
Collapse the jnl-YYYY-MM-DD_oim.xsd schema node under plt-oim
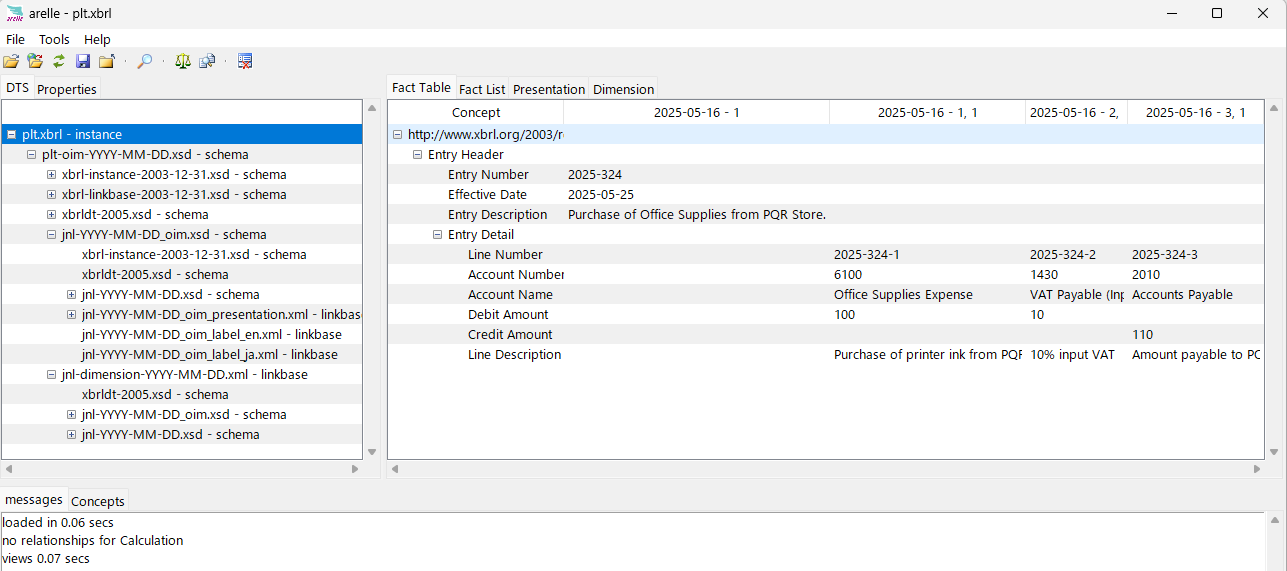click(51, 234)
